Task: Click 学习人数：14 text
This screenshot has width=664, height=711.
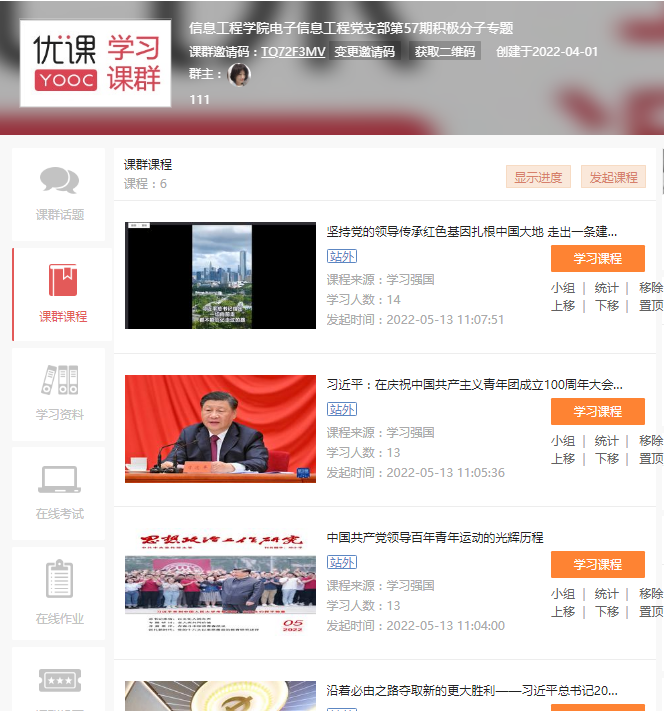Action: [x=364, y=300]
